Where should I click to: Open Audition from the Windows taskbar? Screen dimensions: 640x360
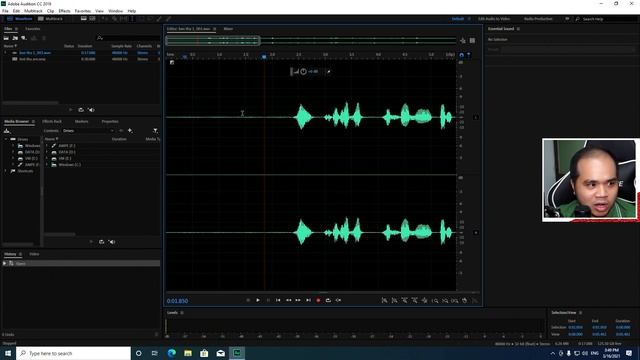tap(237, 353)
